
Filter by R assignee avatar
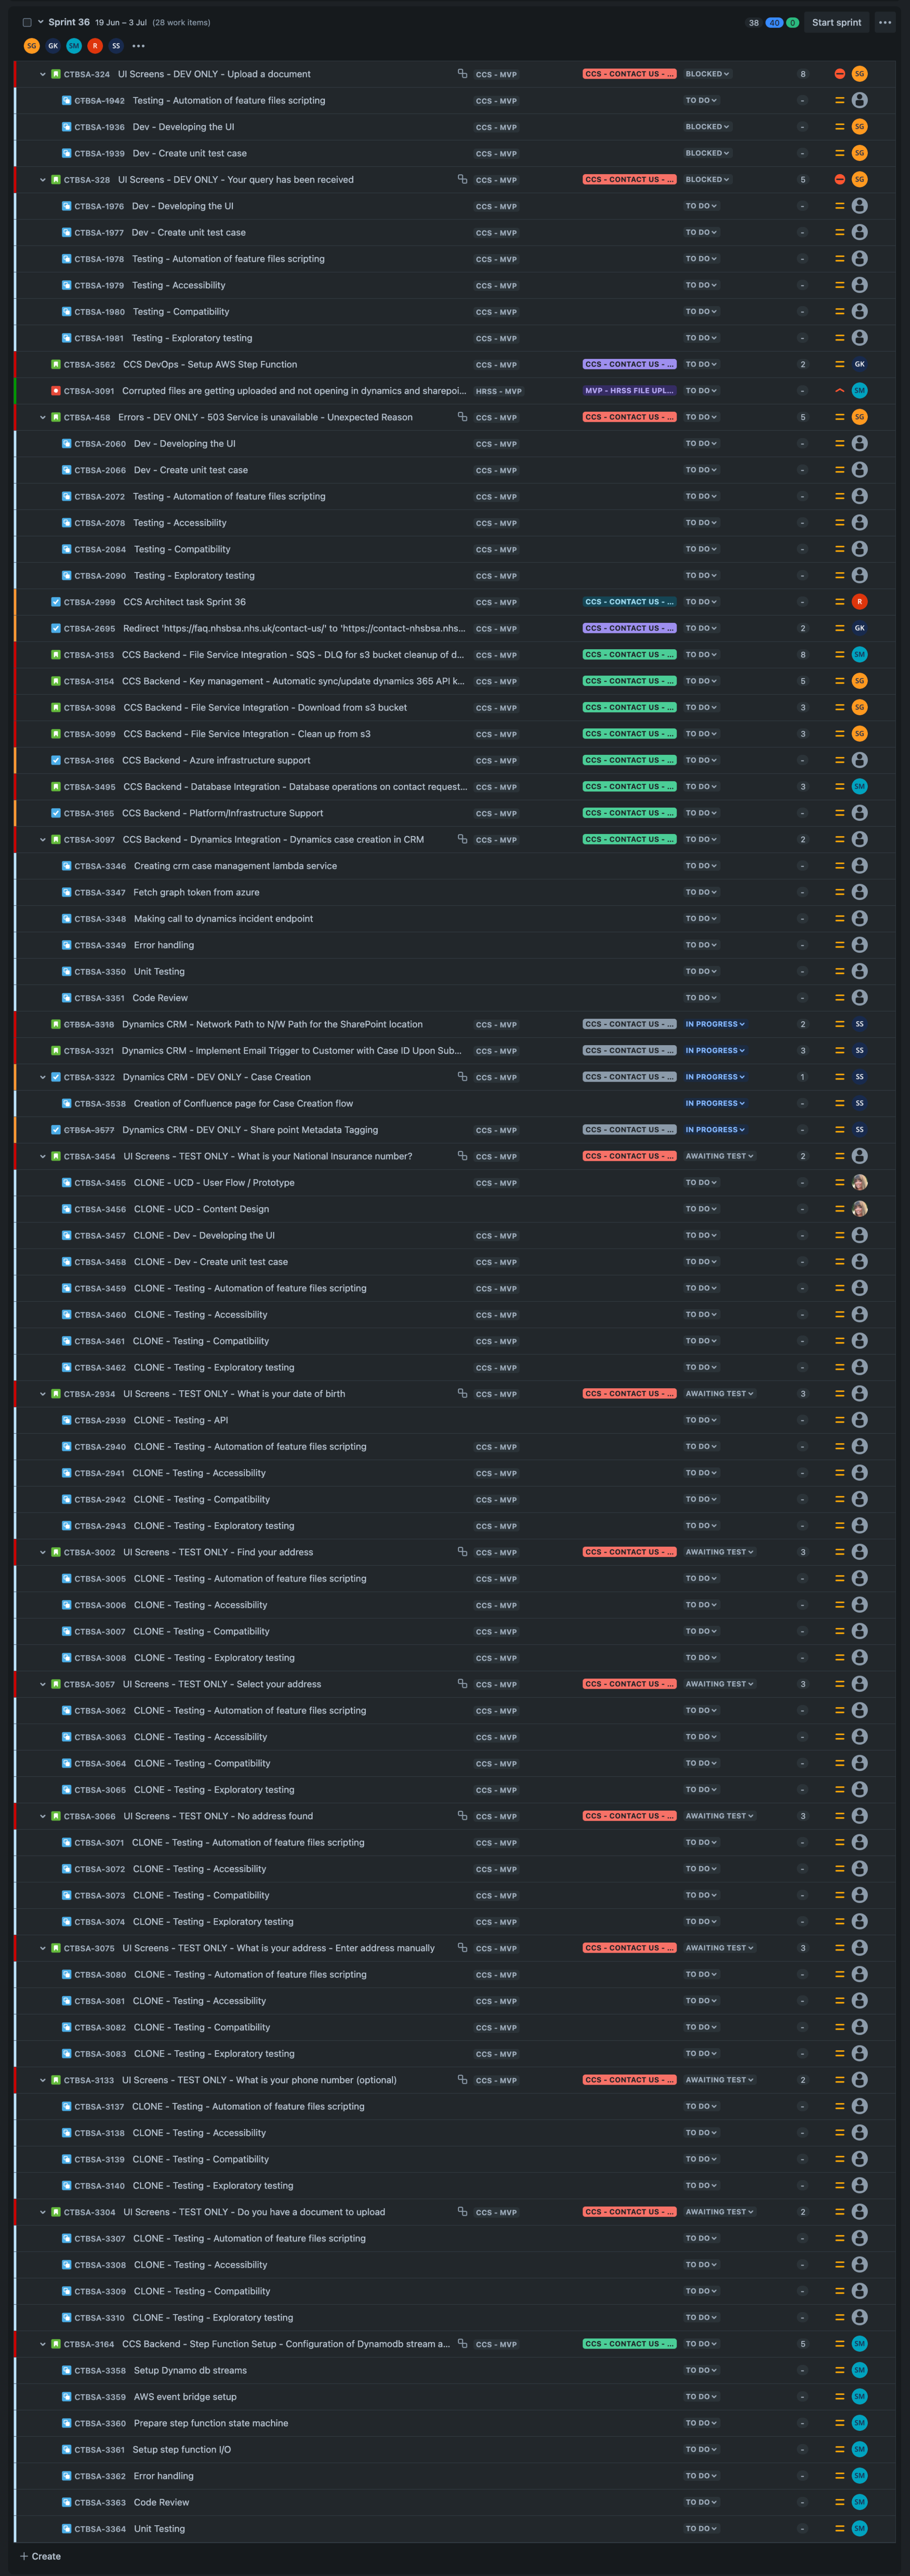(x=95, y=46)
